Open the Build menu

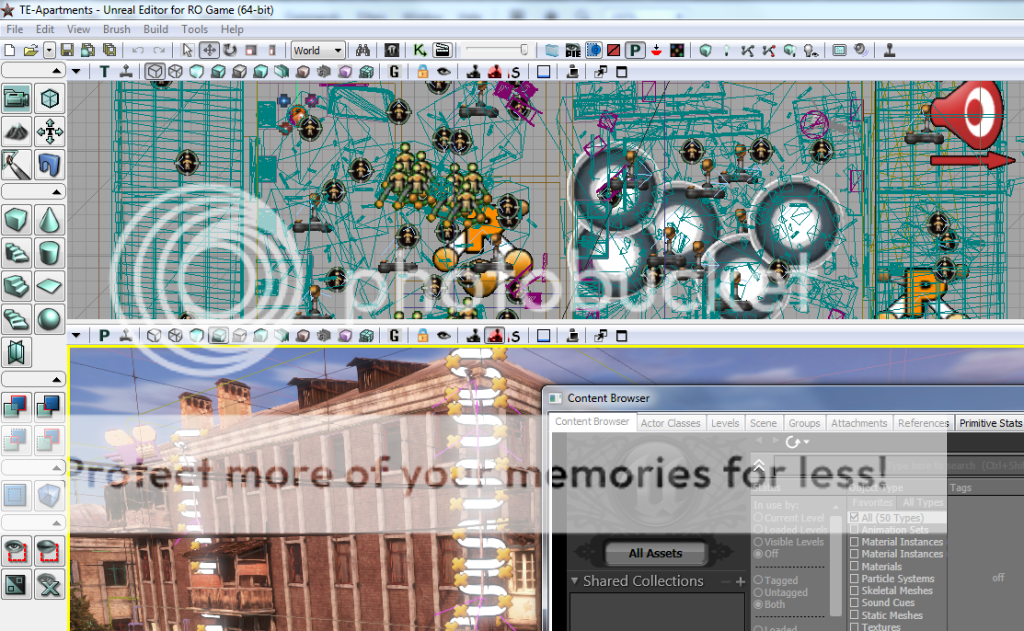tap(155, 29)
